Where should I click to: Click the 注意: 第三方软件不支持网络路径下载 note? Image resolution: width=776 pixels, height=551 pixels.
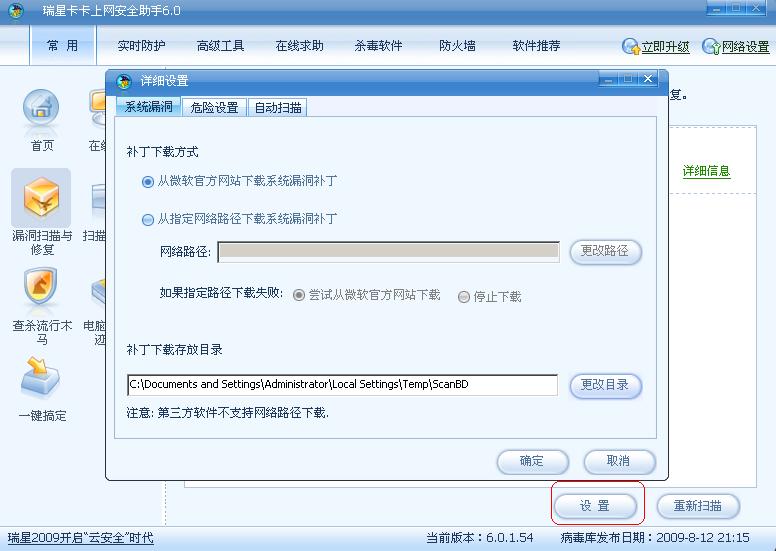pos(228,413)
